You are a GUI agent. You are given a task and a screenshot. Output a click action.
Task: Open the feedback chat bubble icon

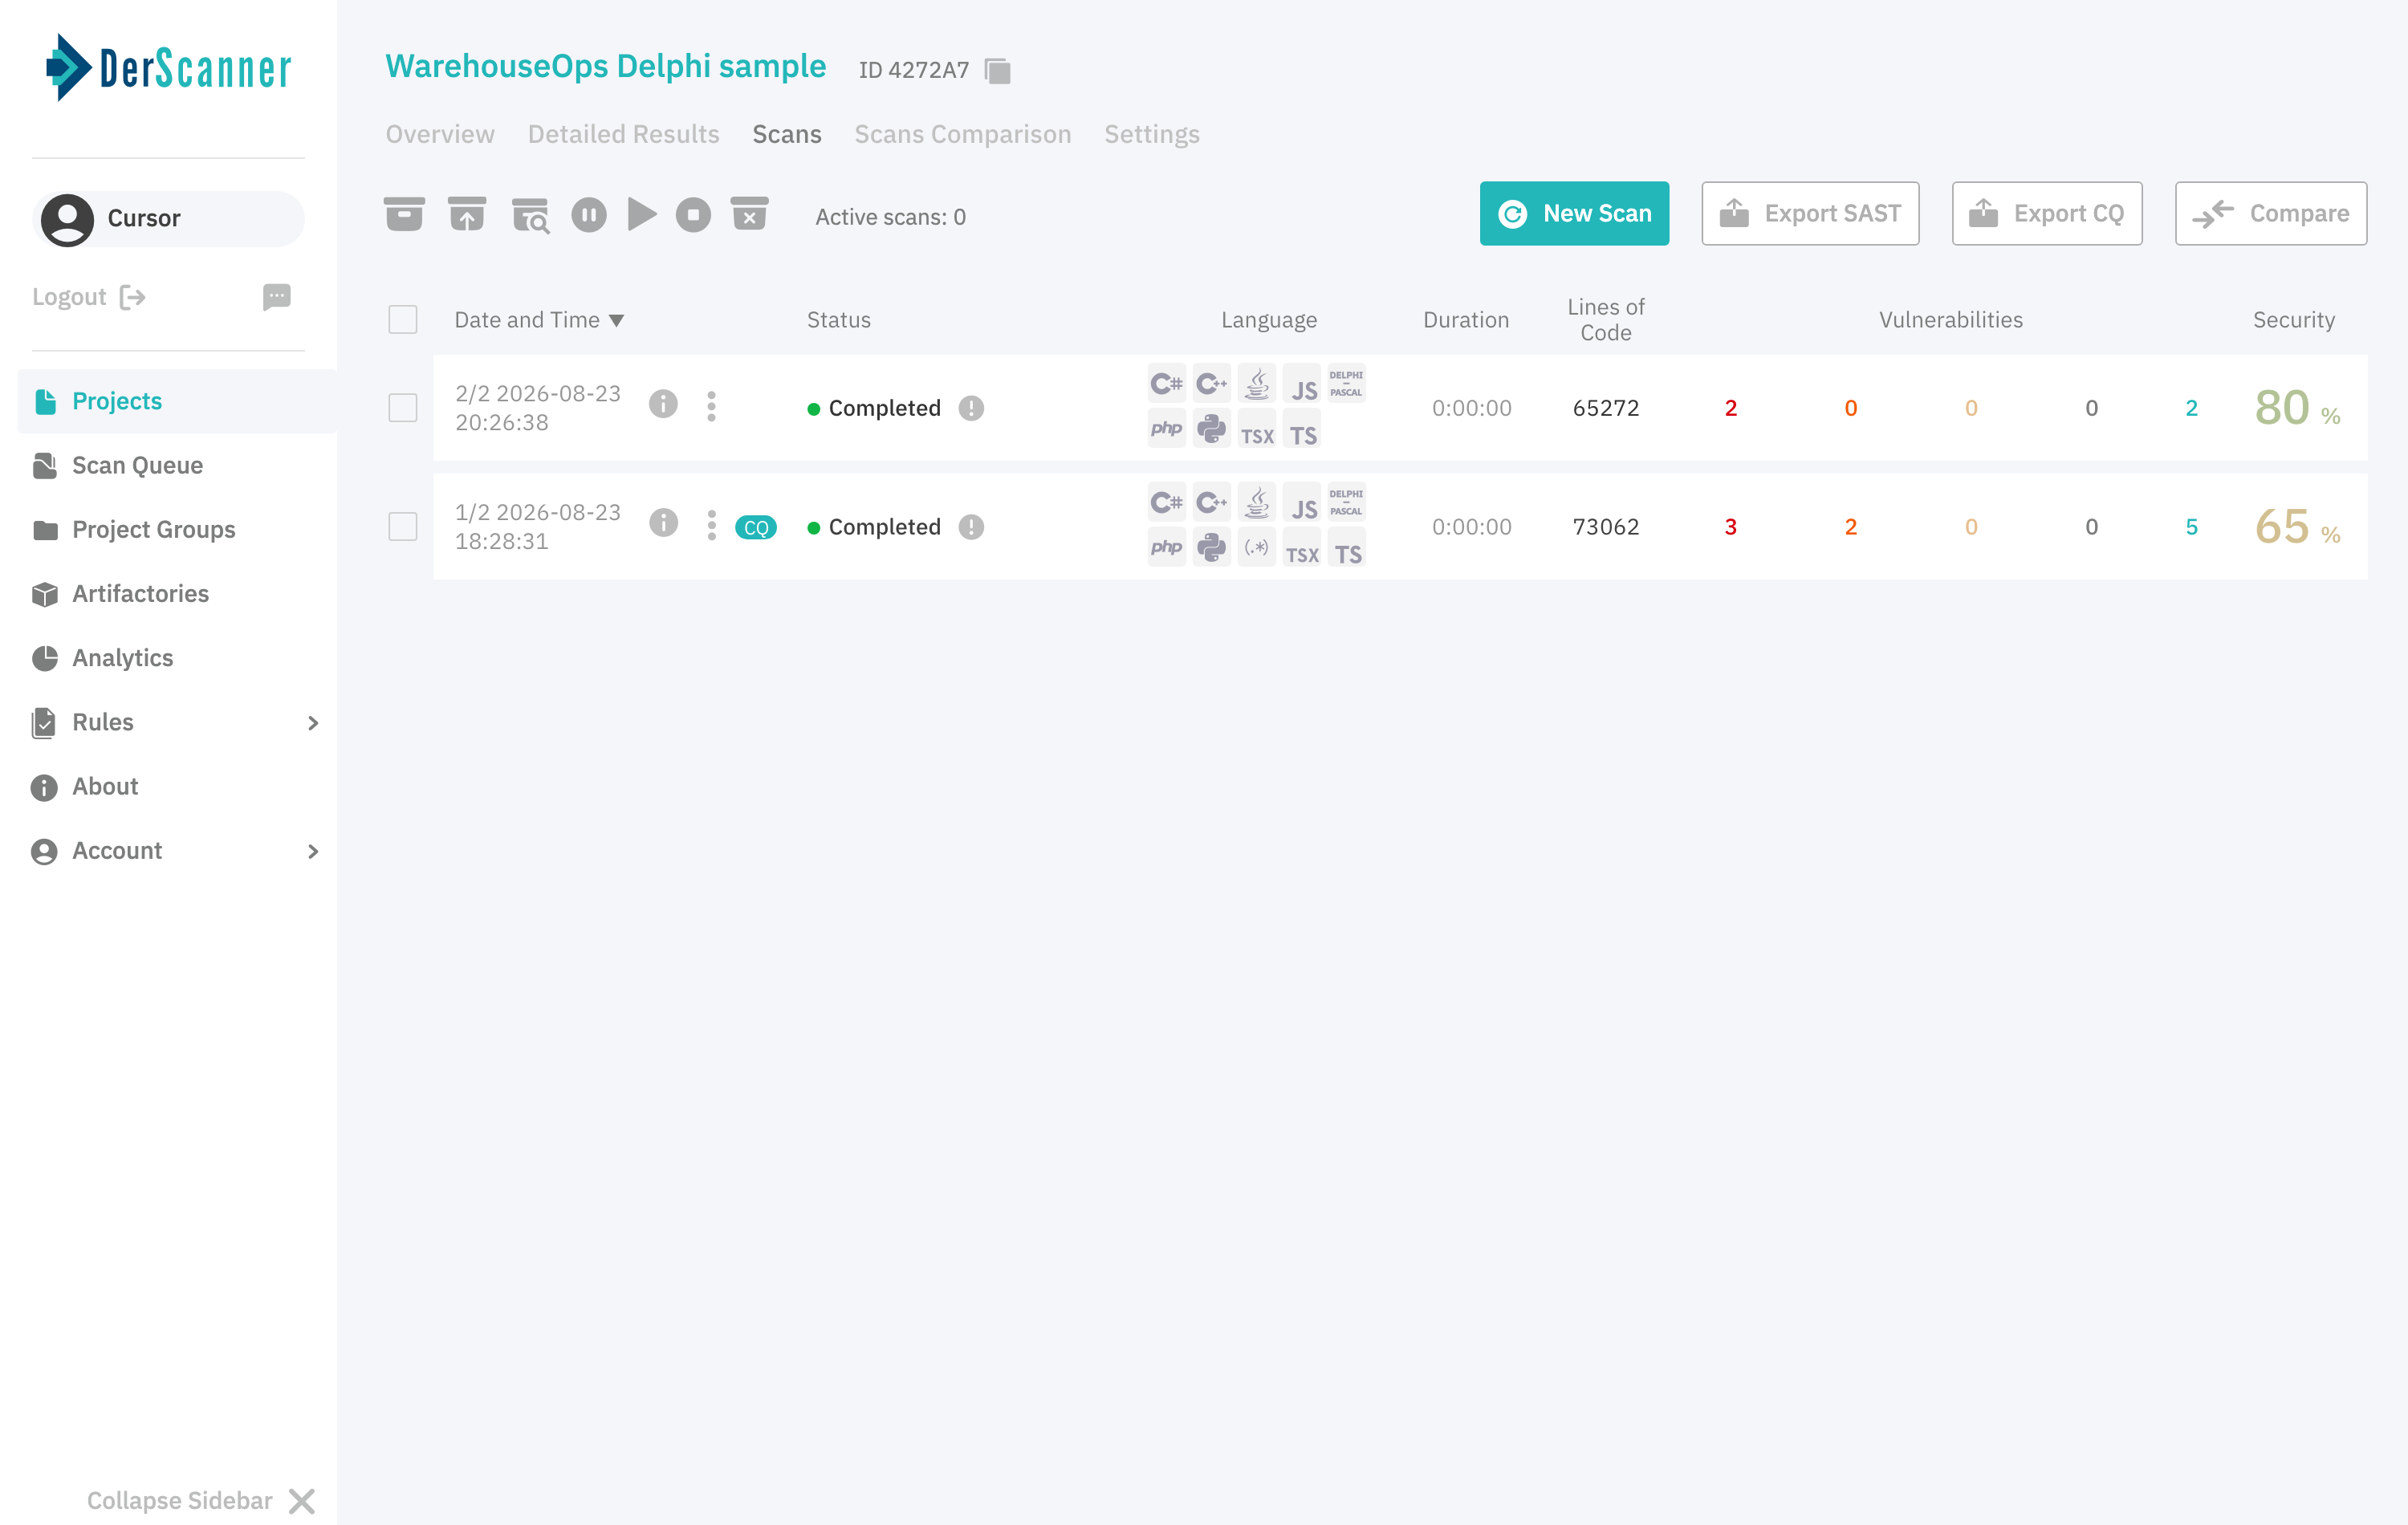(x=277, y=297)
